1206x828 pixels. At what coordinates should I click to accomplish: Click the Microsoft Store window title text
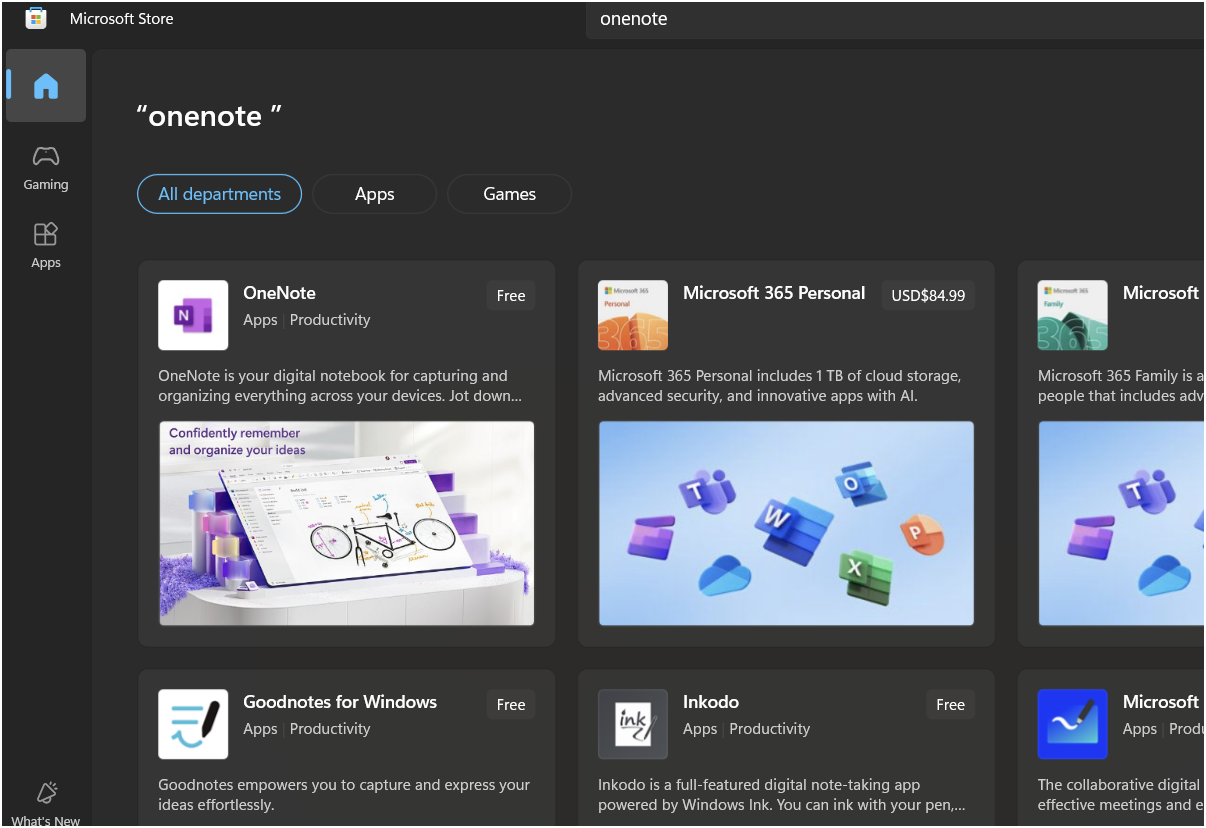click(122, 19)
